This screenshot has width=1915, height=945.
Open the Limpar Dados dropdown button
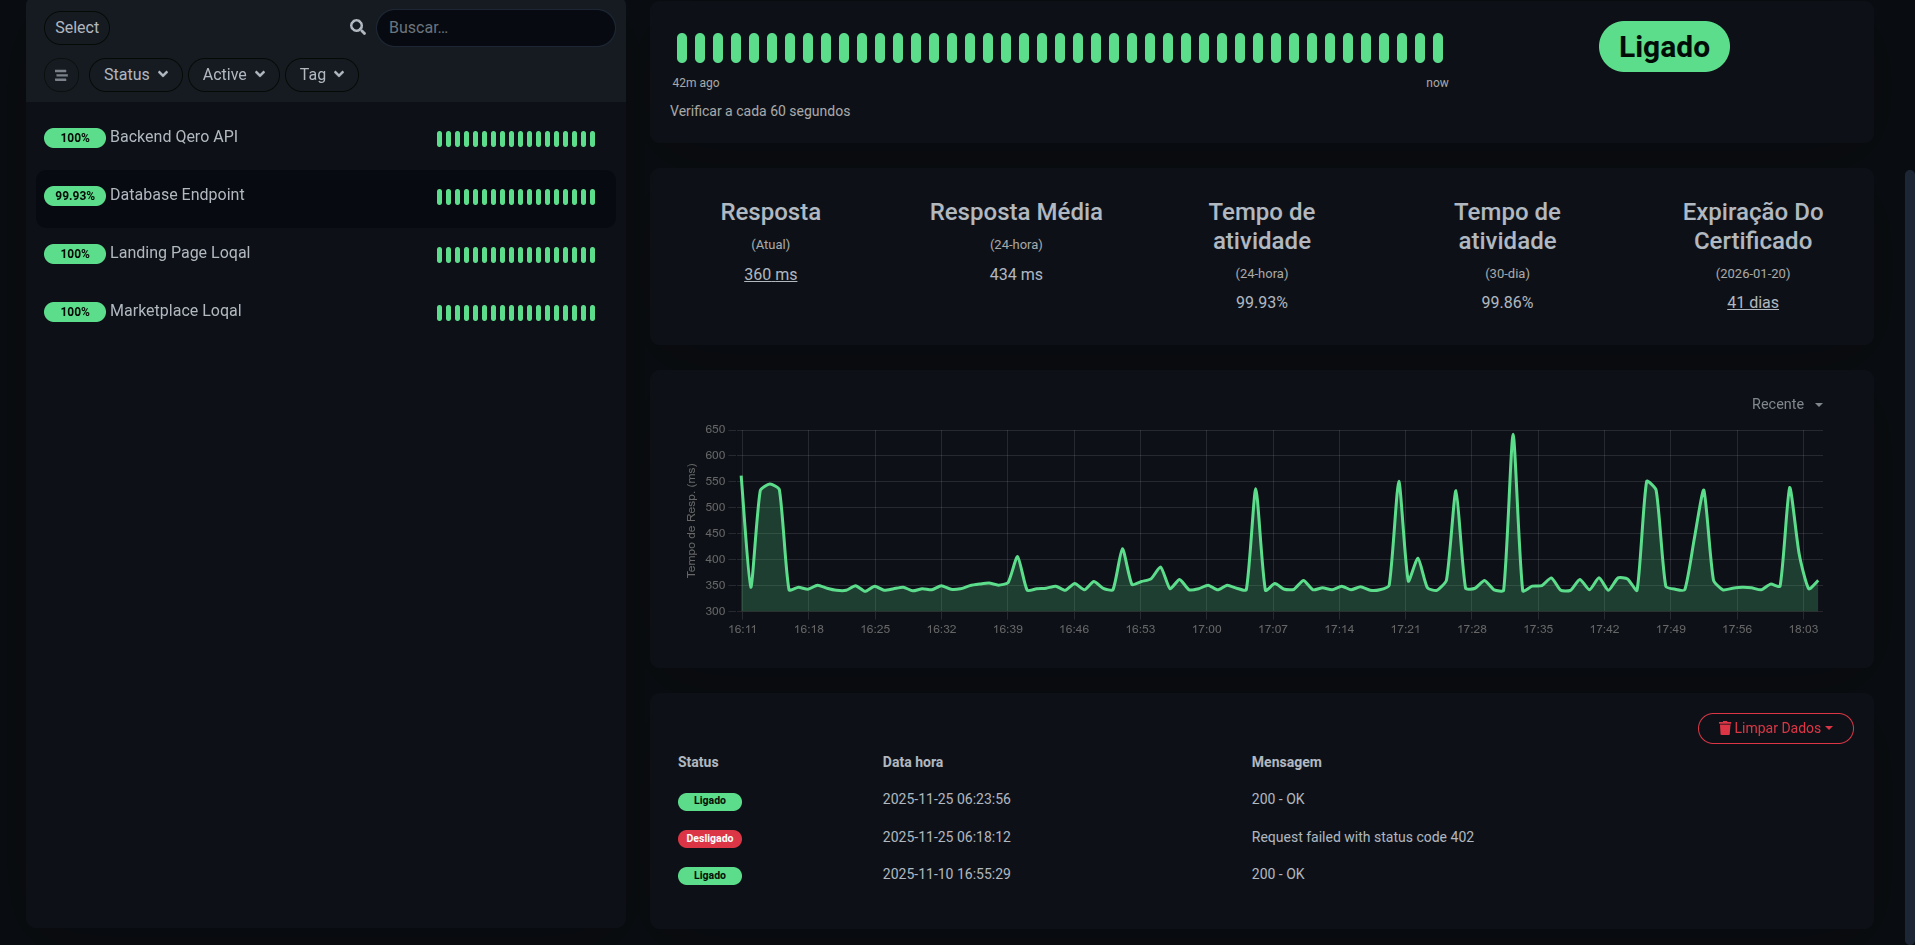click(x=1775, y=728)
